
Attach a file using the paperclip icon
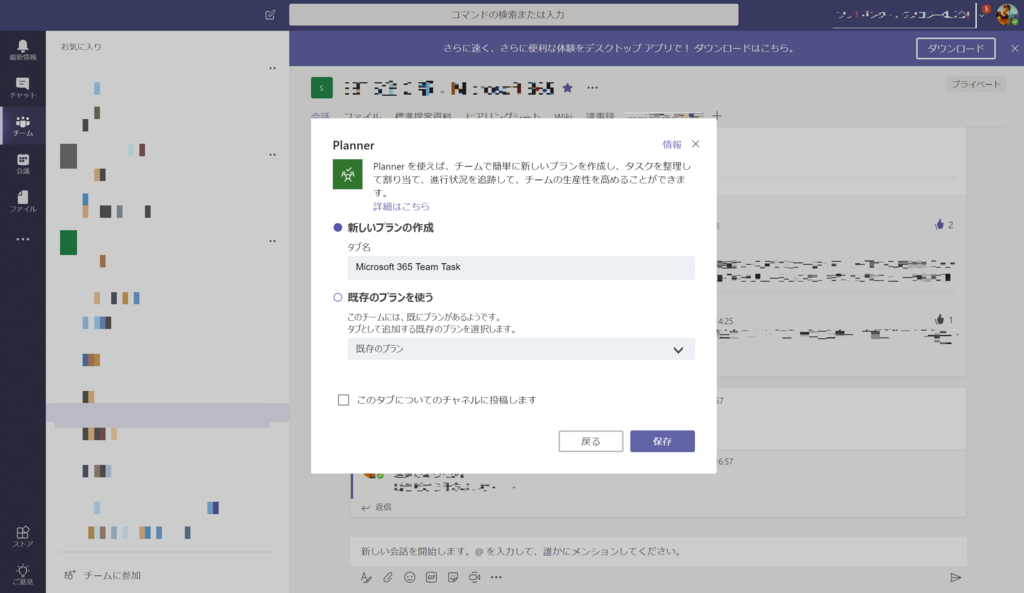point(388,577)
